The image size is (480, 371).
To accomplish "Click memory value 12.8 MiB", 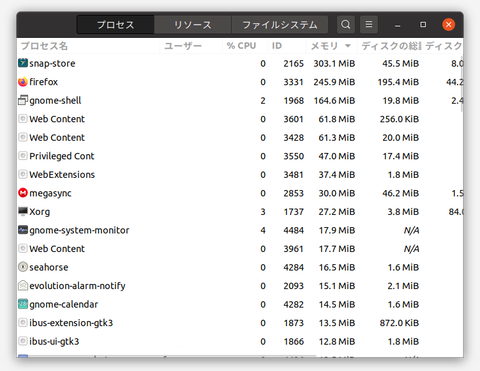I will (x=337, y=342).
